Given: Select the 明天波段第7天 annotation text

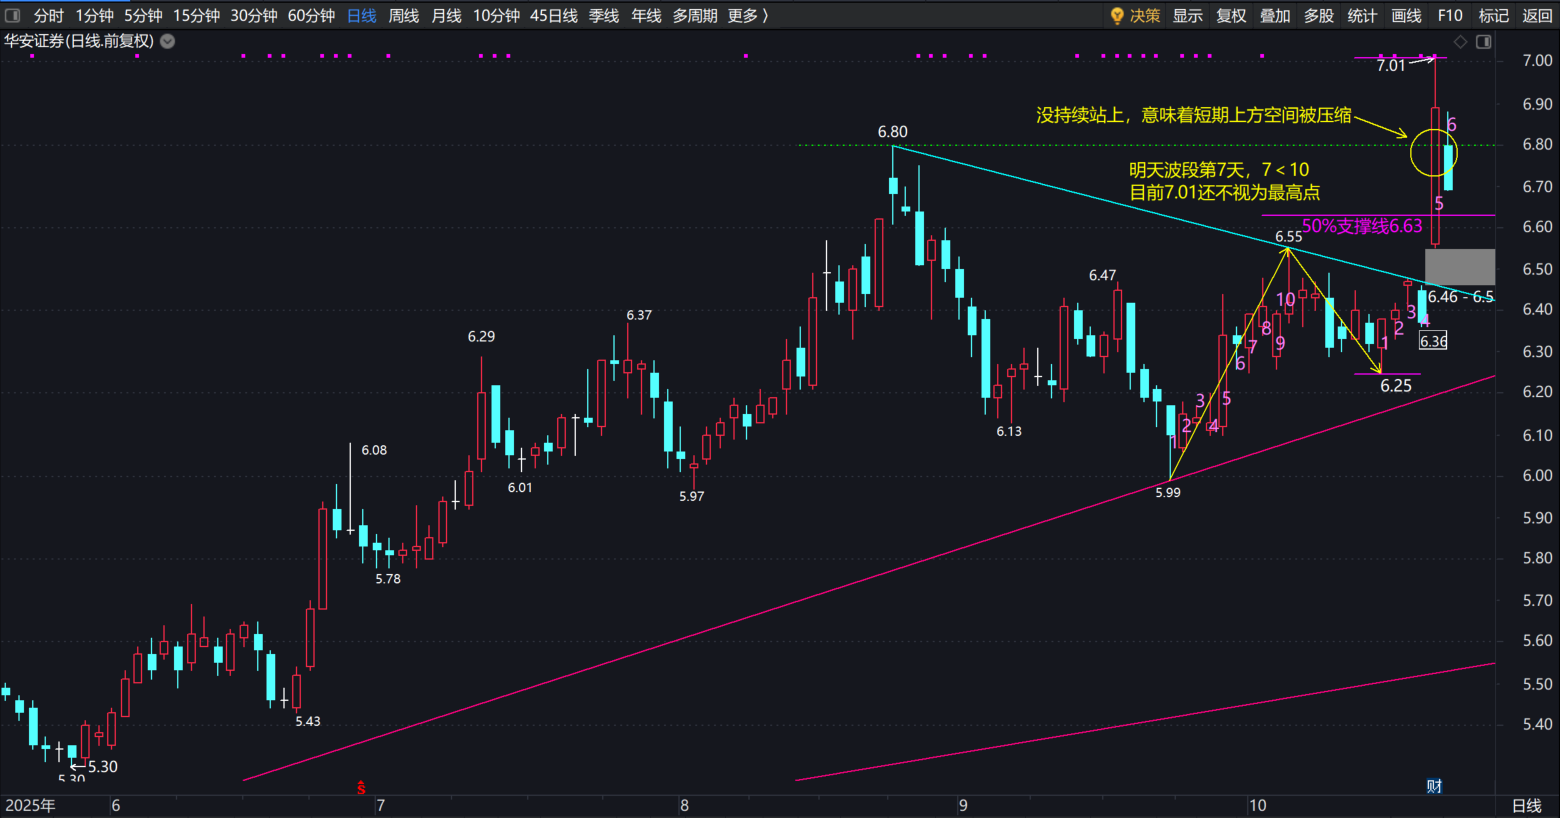Looking at the screenshot, I should pyautogui.click(x=1219, y=170).
